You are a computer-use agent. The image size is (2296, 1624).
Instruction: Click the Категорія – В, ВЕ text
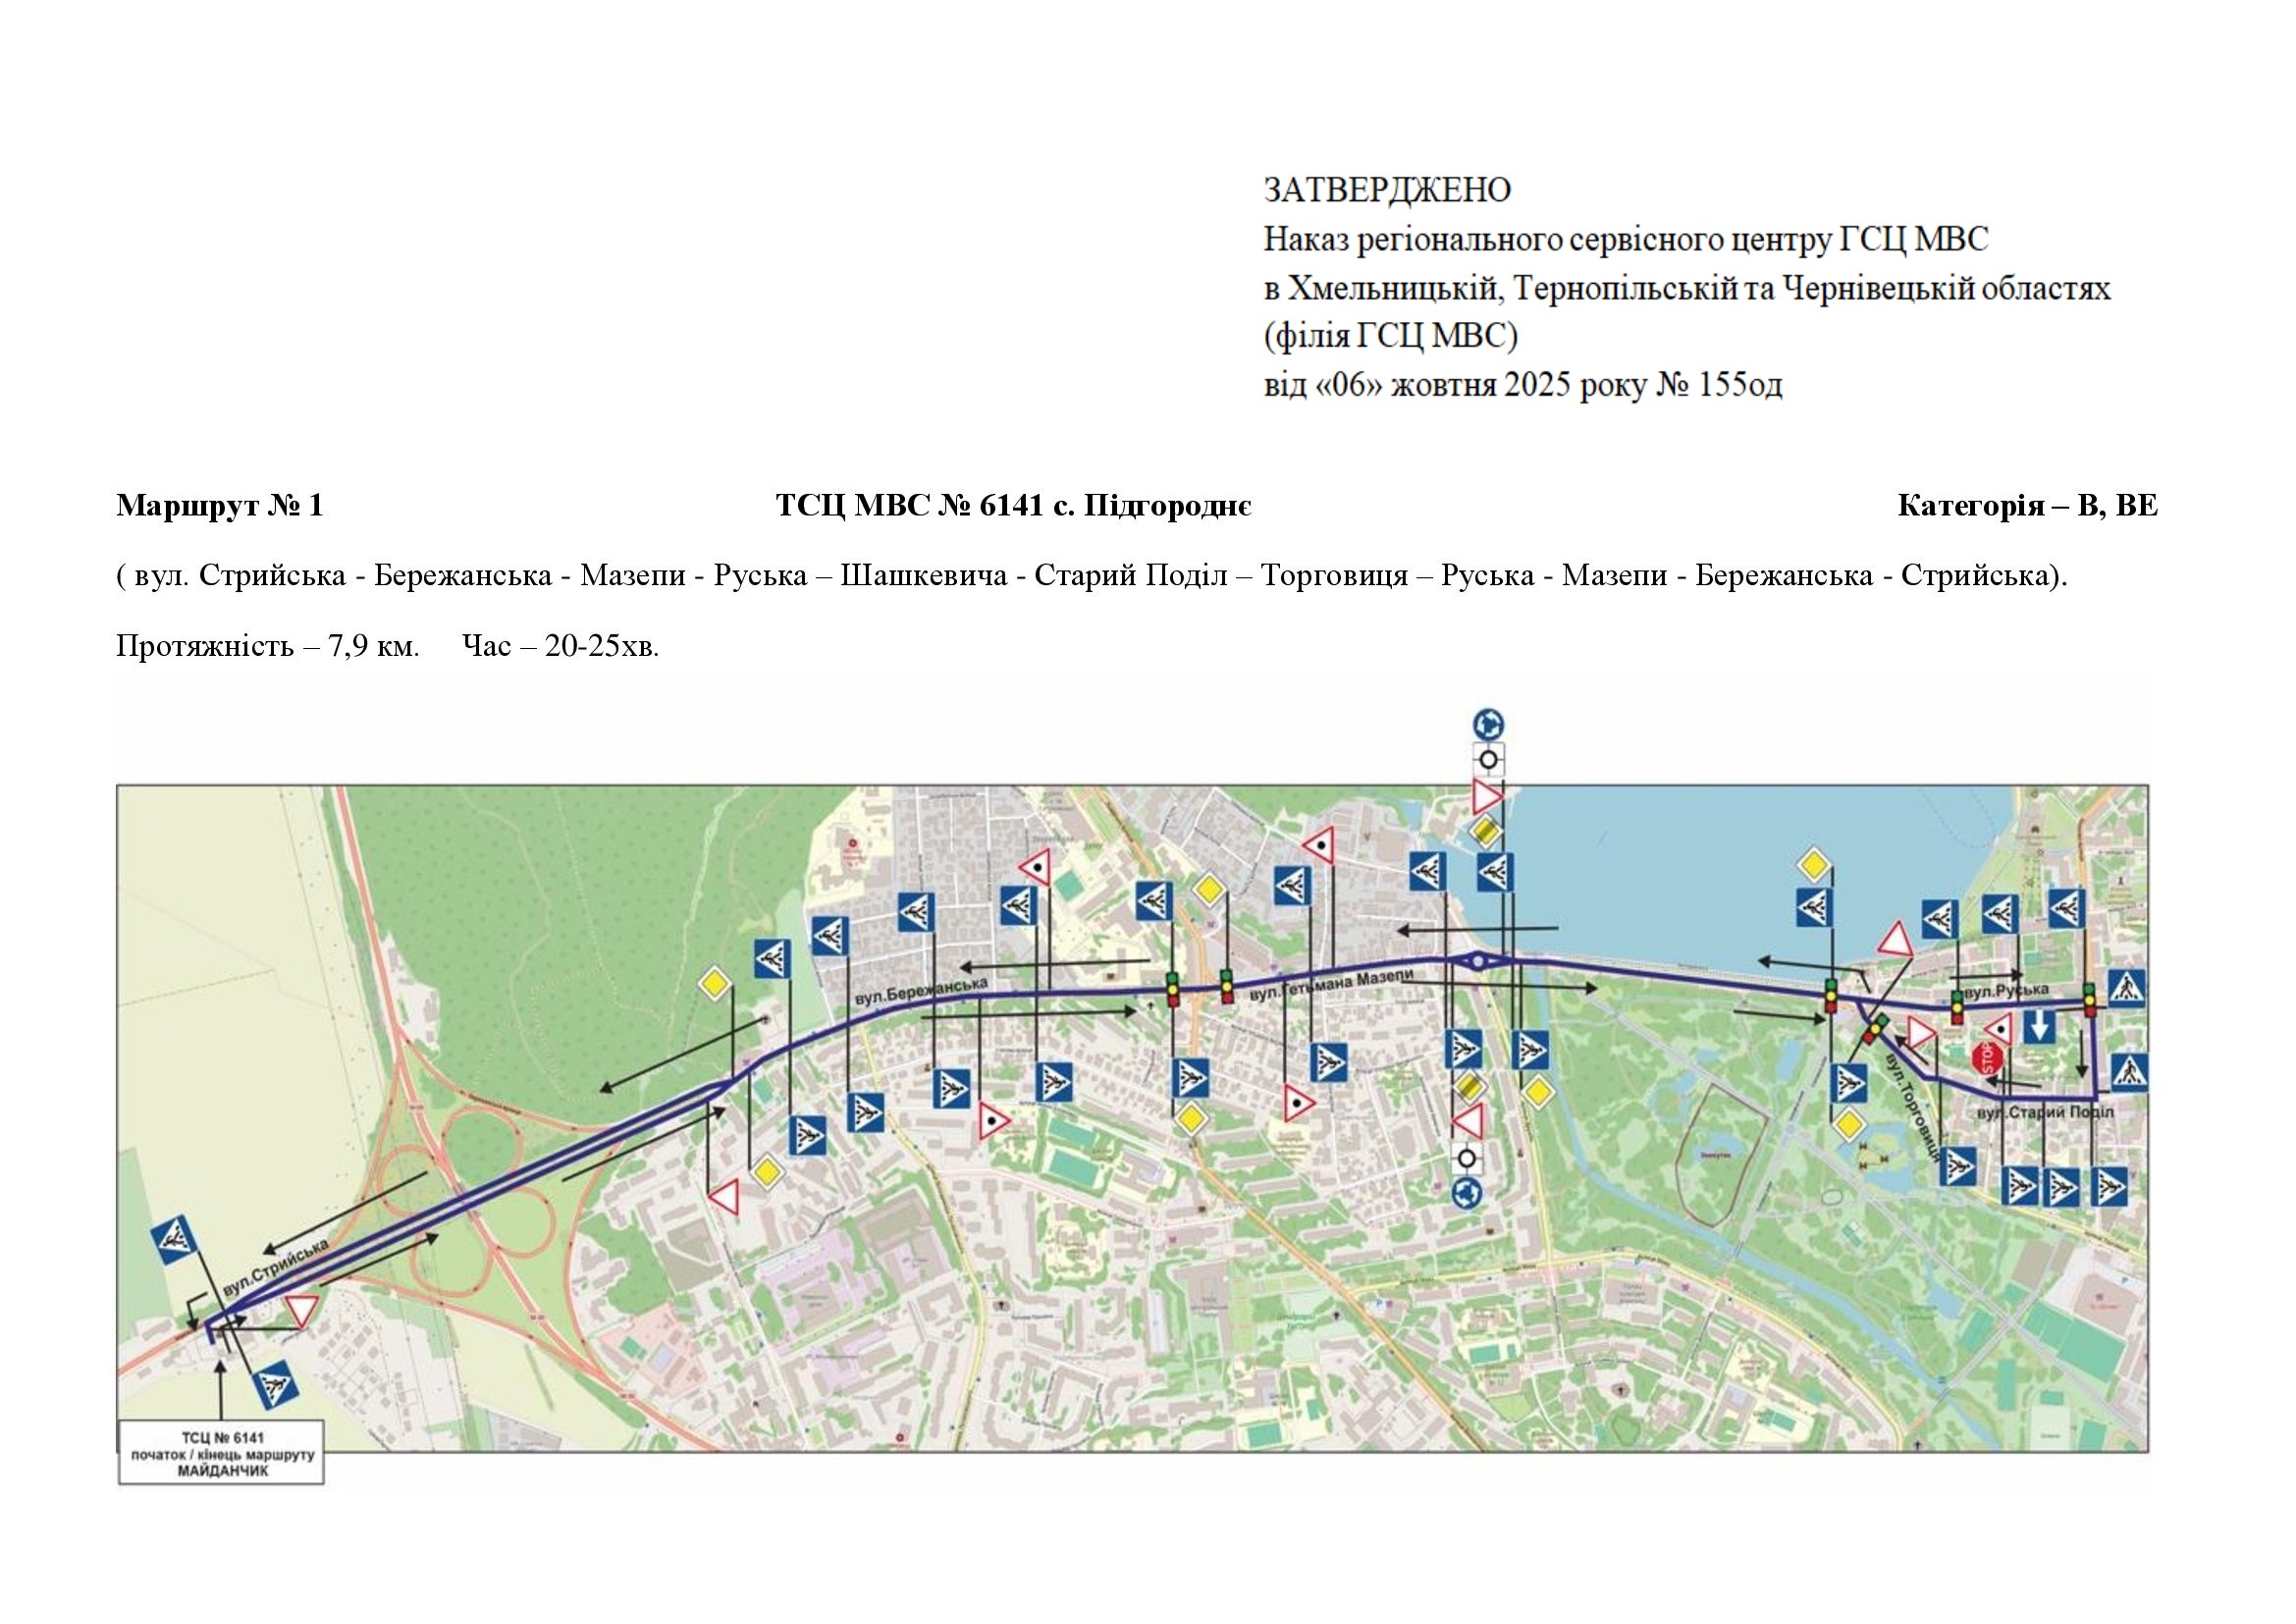(x=2027, y=506)
